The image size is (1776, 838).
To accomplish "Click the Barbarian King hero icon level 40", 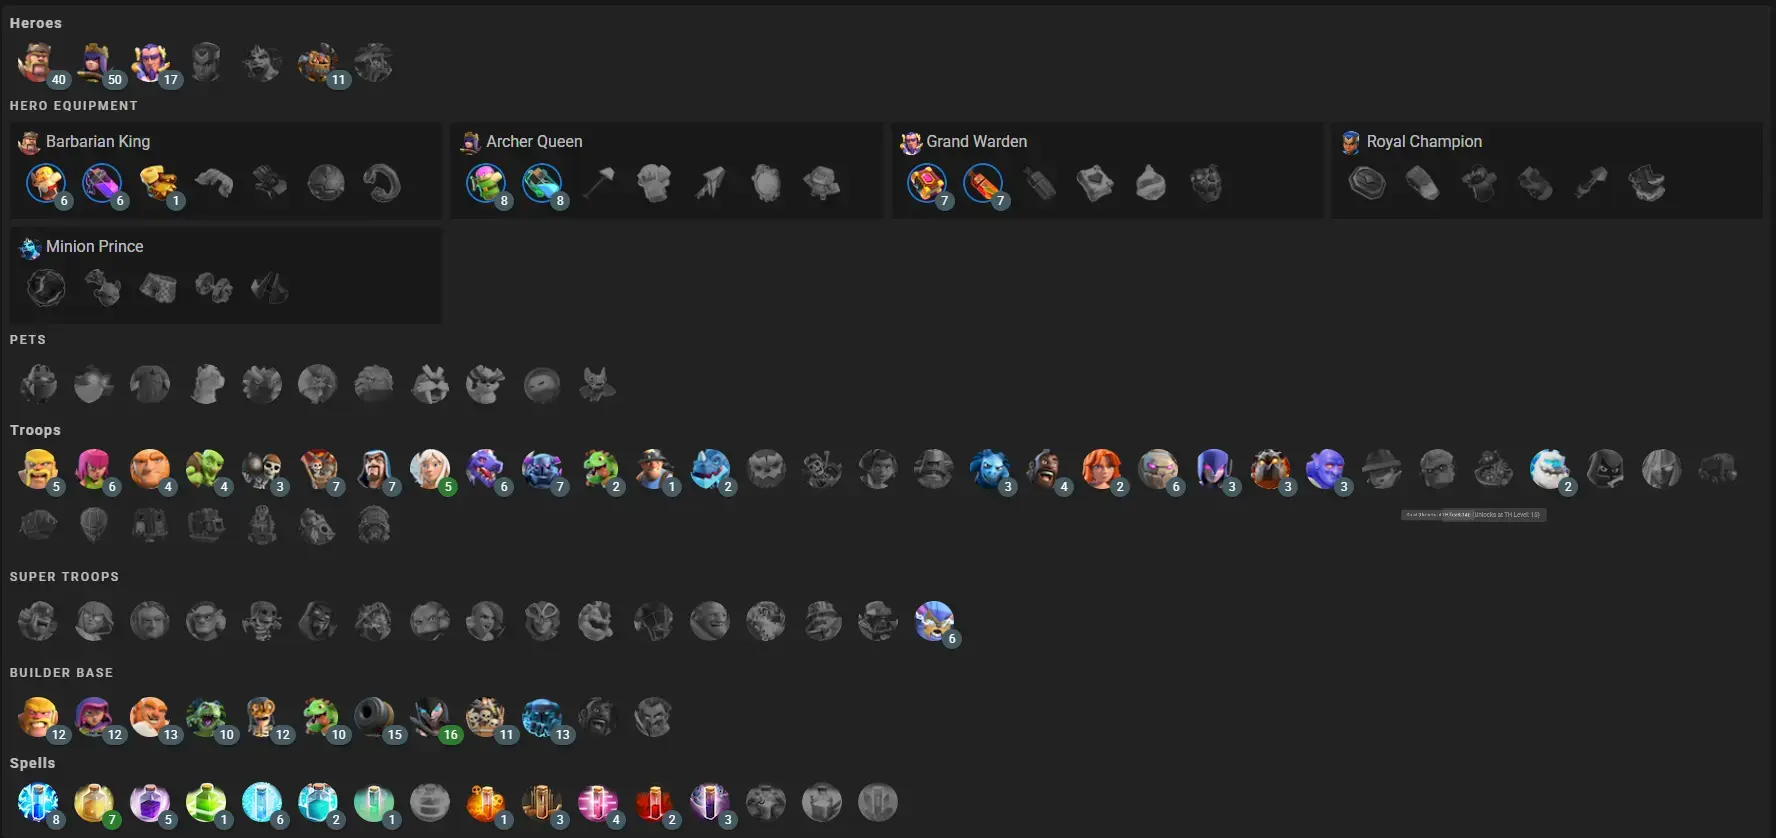I will click(x=38, y=63).
